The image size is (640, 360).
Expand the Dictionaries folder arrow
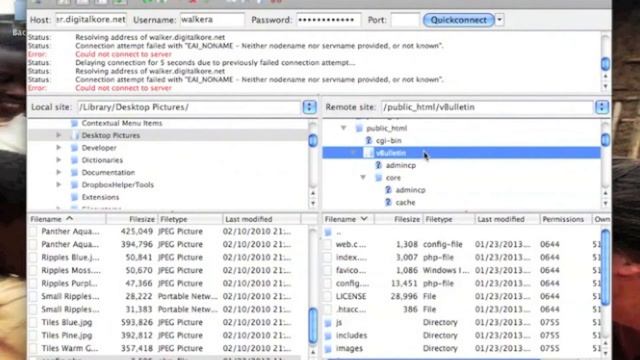pos(59,160)
